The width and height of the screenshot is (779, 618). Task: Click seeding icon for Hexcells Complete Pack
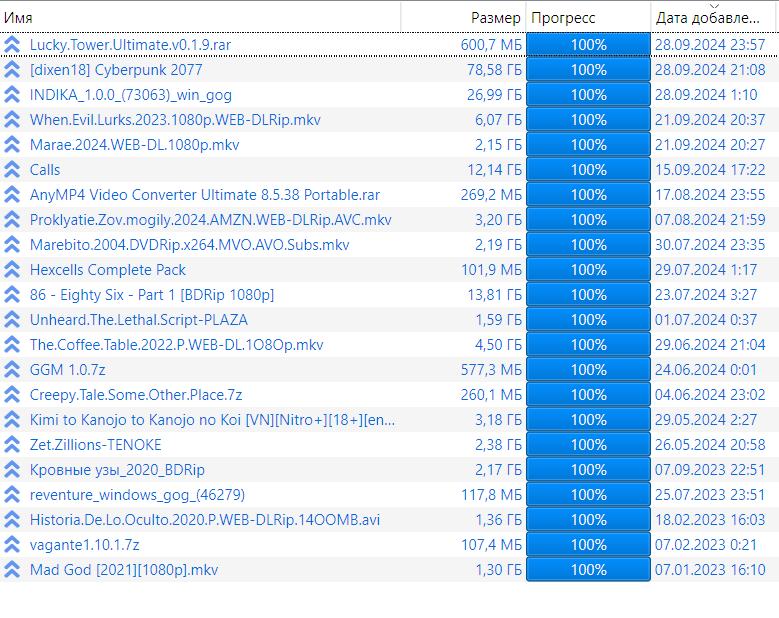[x=12, y=270]
